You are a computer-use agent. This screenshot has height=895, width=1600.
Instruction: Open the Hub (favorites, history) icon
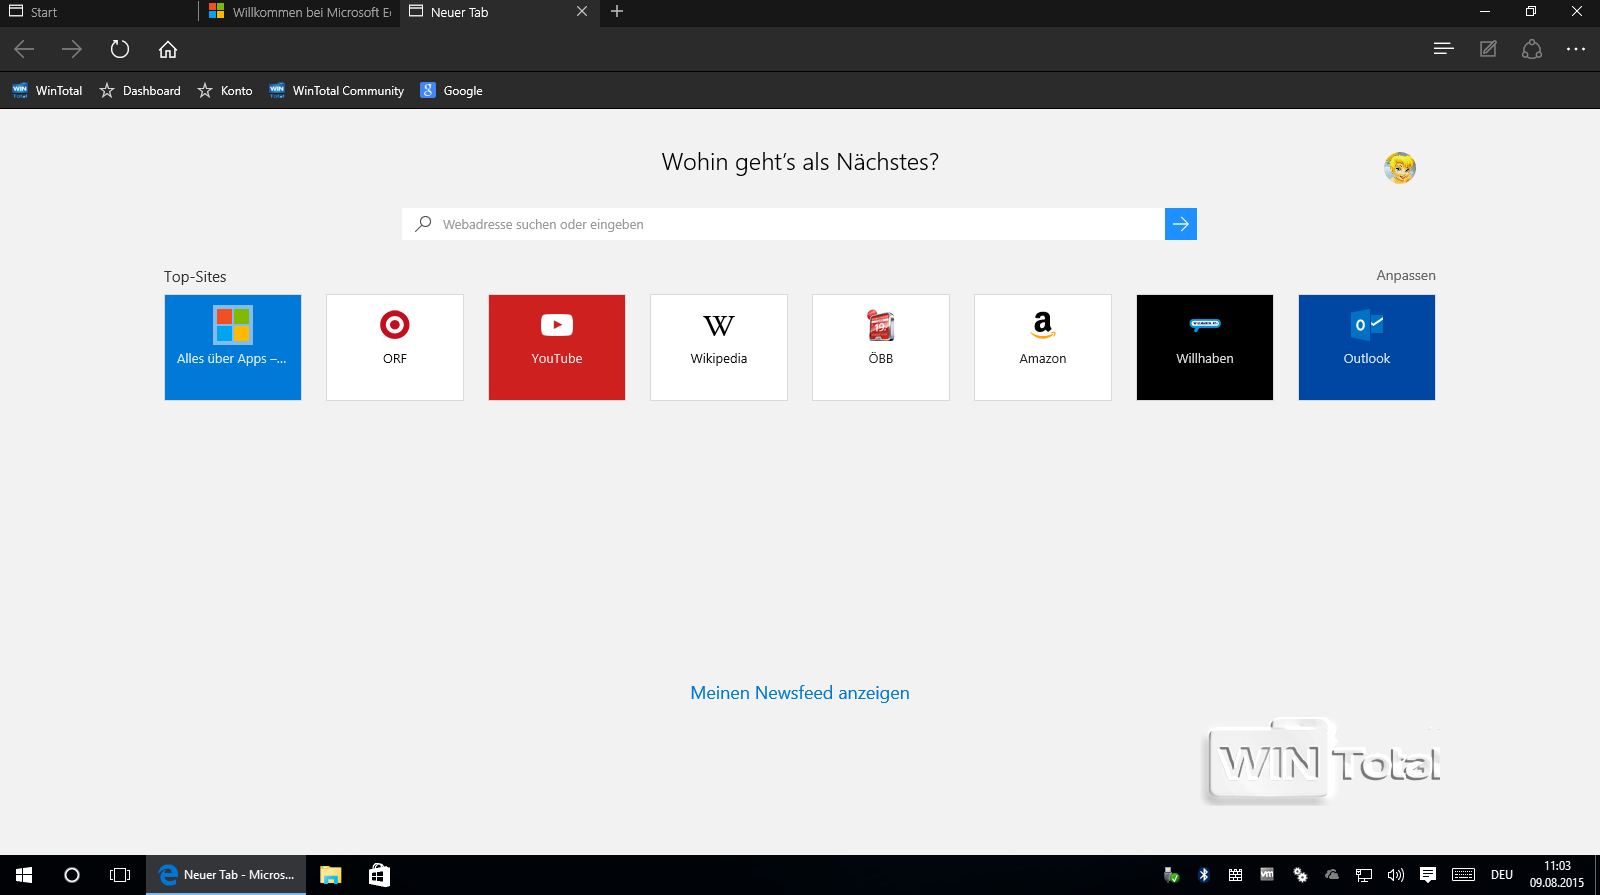click(1443, 48)
